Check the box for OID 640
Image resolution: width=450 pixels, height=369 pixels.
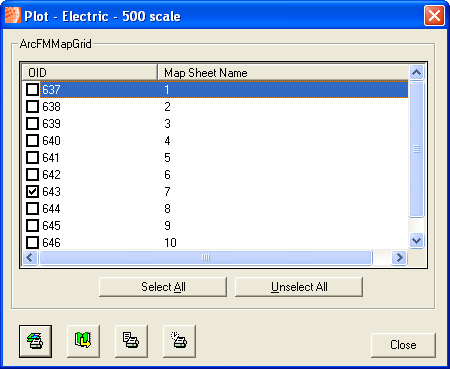32,140
